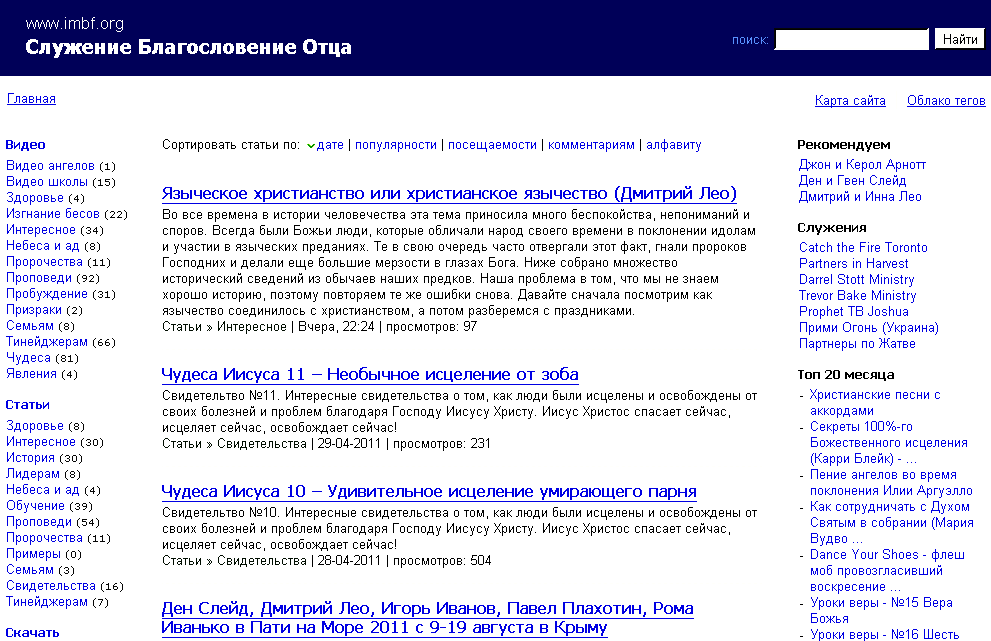Viewport: 991px width, 641px height.
Task: Open Пение ангелов во время поклонения link
Action: click(891, 482)
